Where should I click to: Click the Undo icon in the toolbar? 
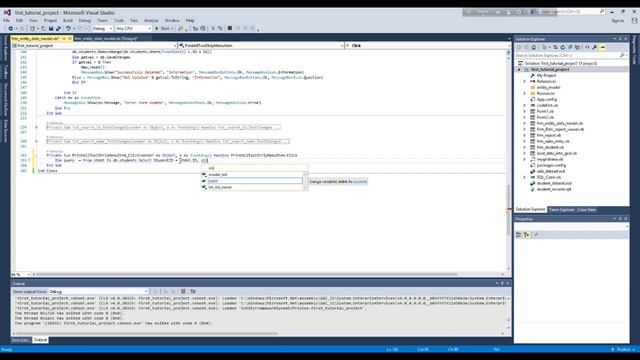68,29
